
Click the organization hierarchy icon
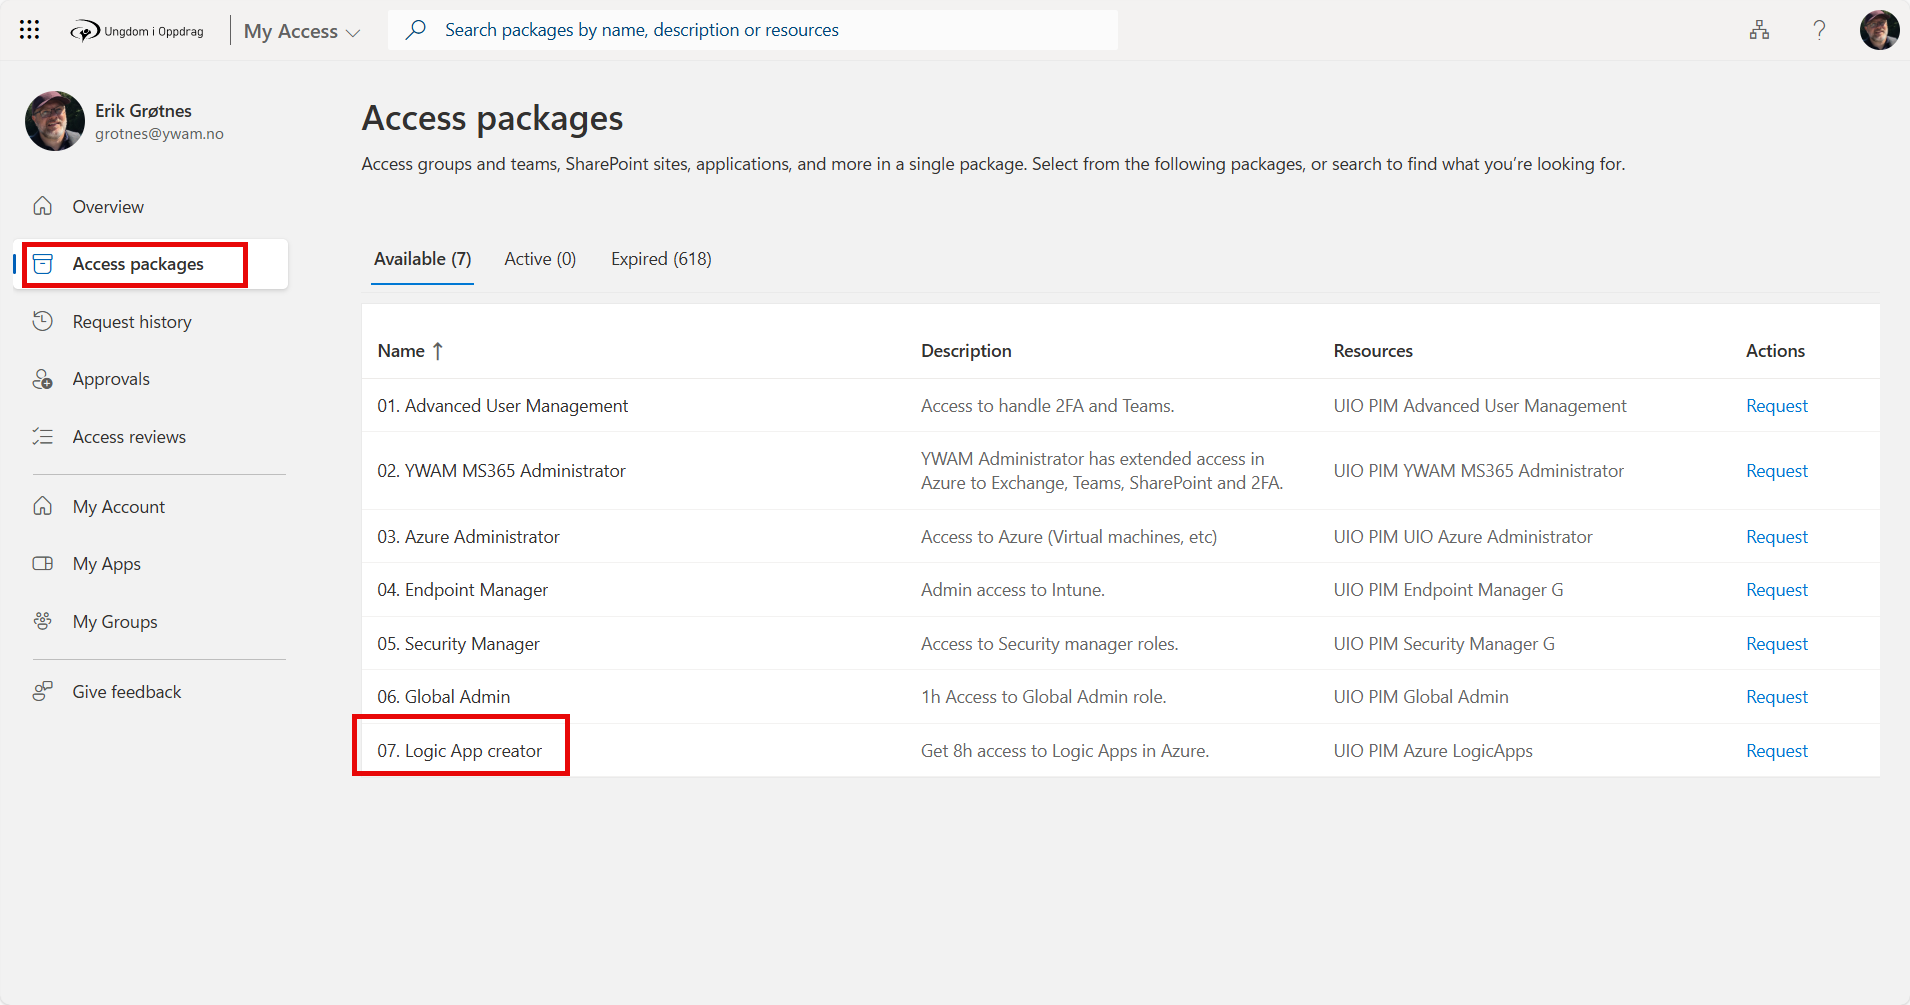click(1759, 30)
